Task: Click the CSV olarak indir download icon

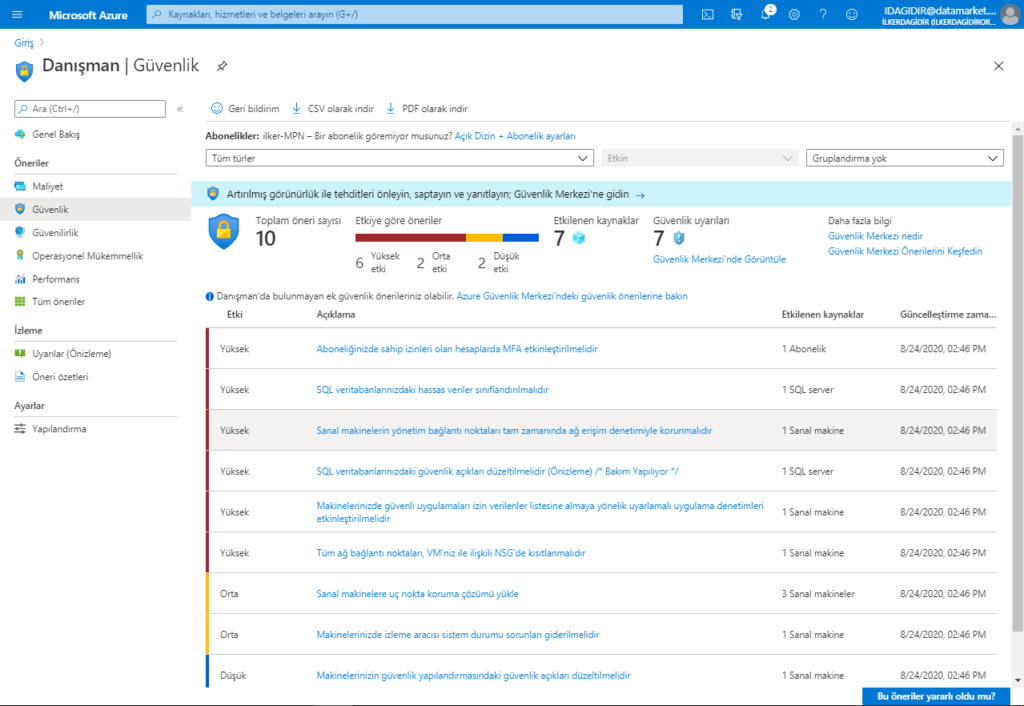Action: click(296, 108)
